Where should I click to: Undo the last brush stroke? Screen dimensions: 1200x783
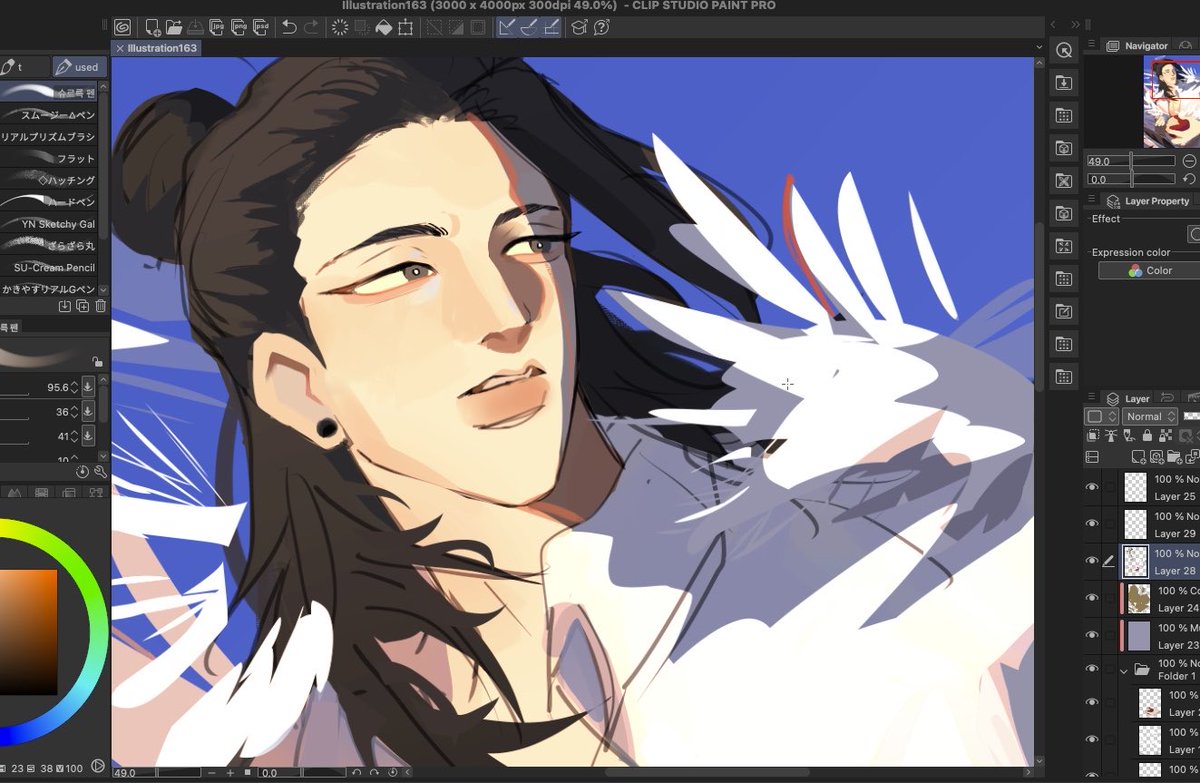(x=290, y=27)
